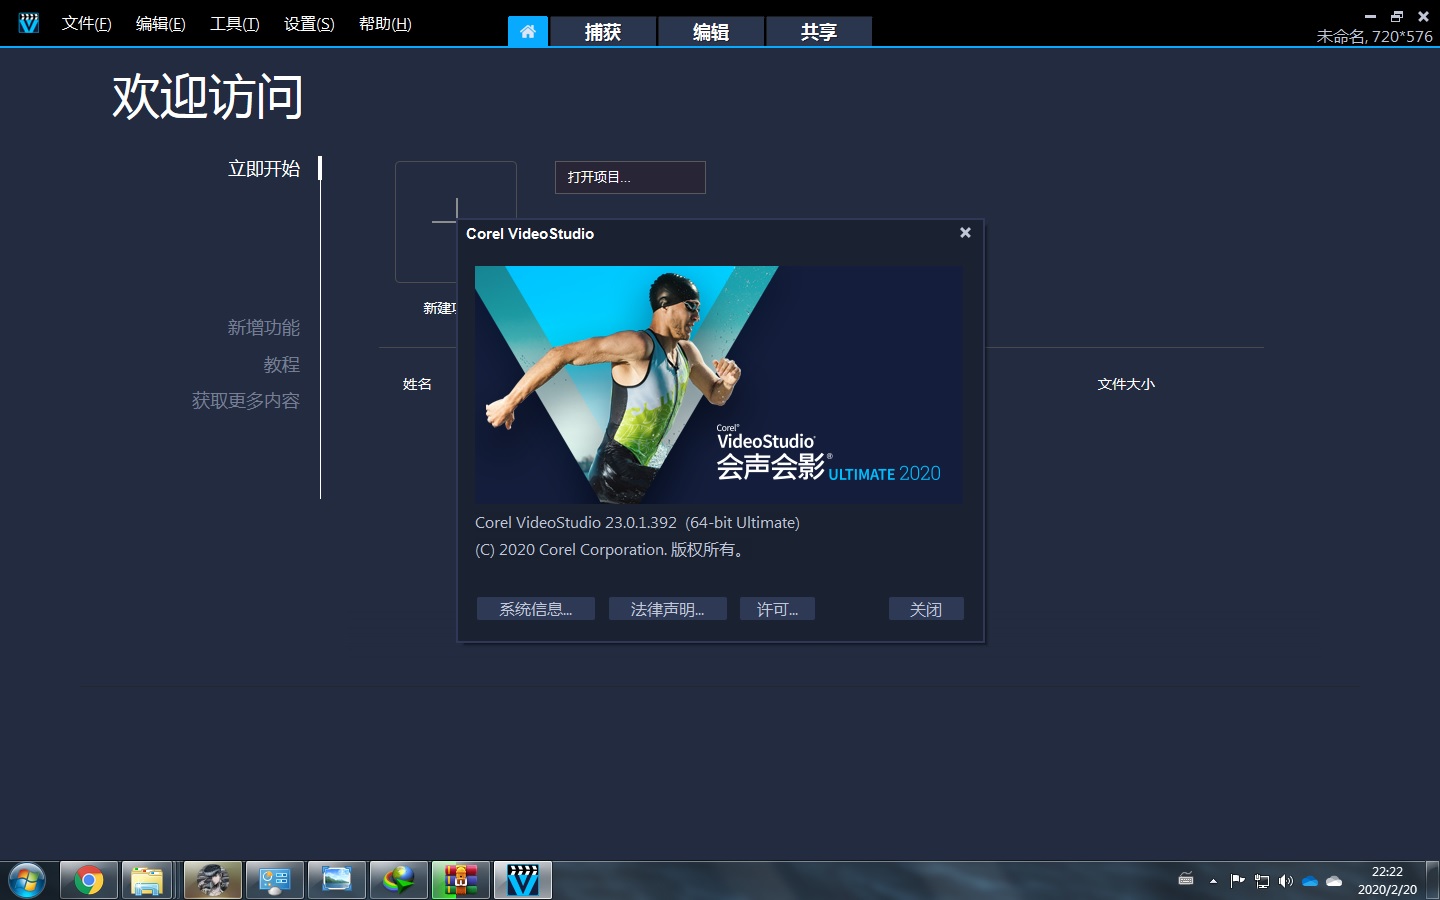Click the 关闭 button in dialog

pyautogui.click(x=926, y=609)
